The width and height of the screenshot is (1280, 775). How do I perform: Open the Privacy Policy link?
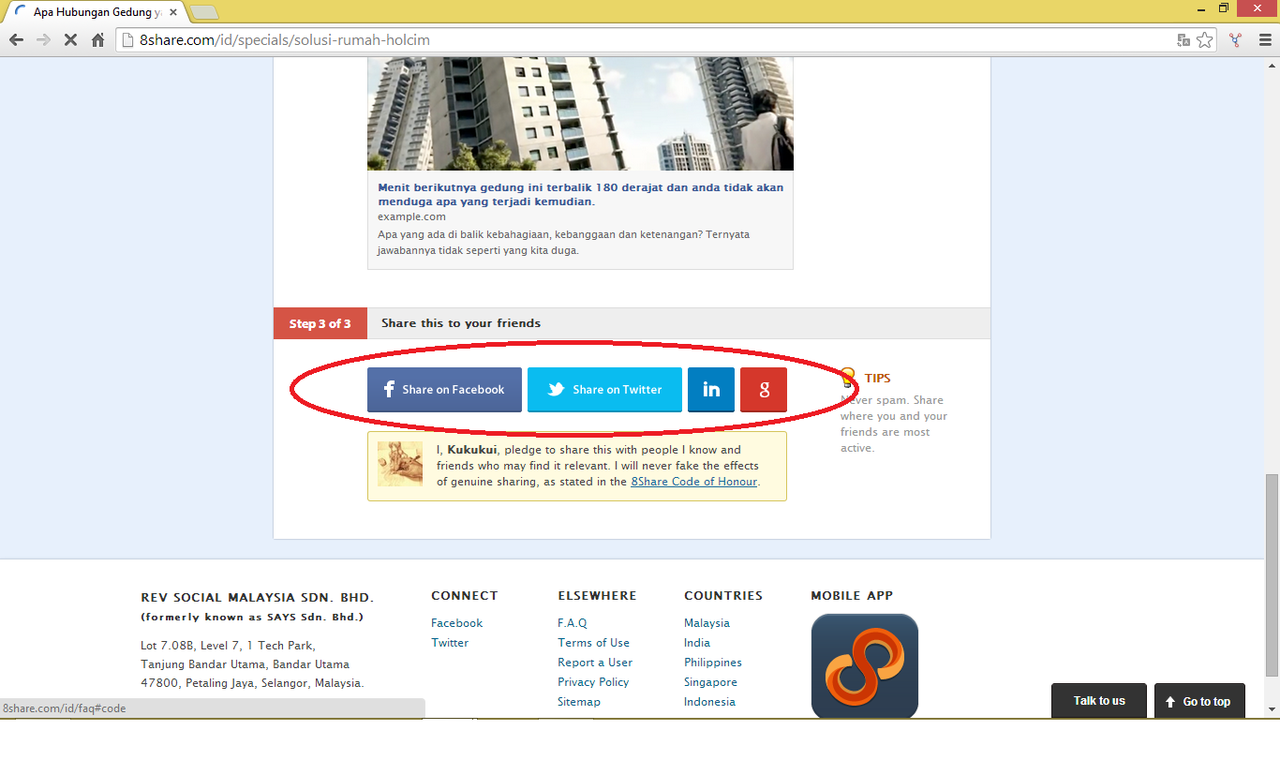pos(593,682)
